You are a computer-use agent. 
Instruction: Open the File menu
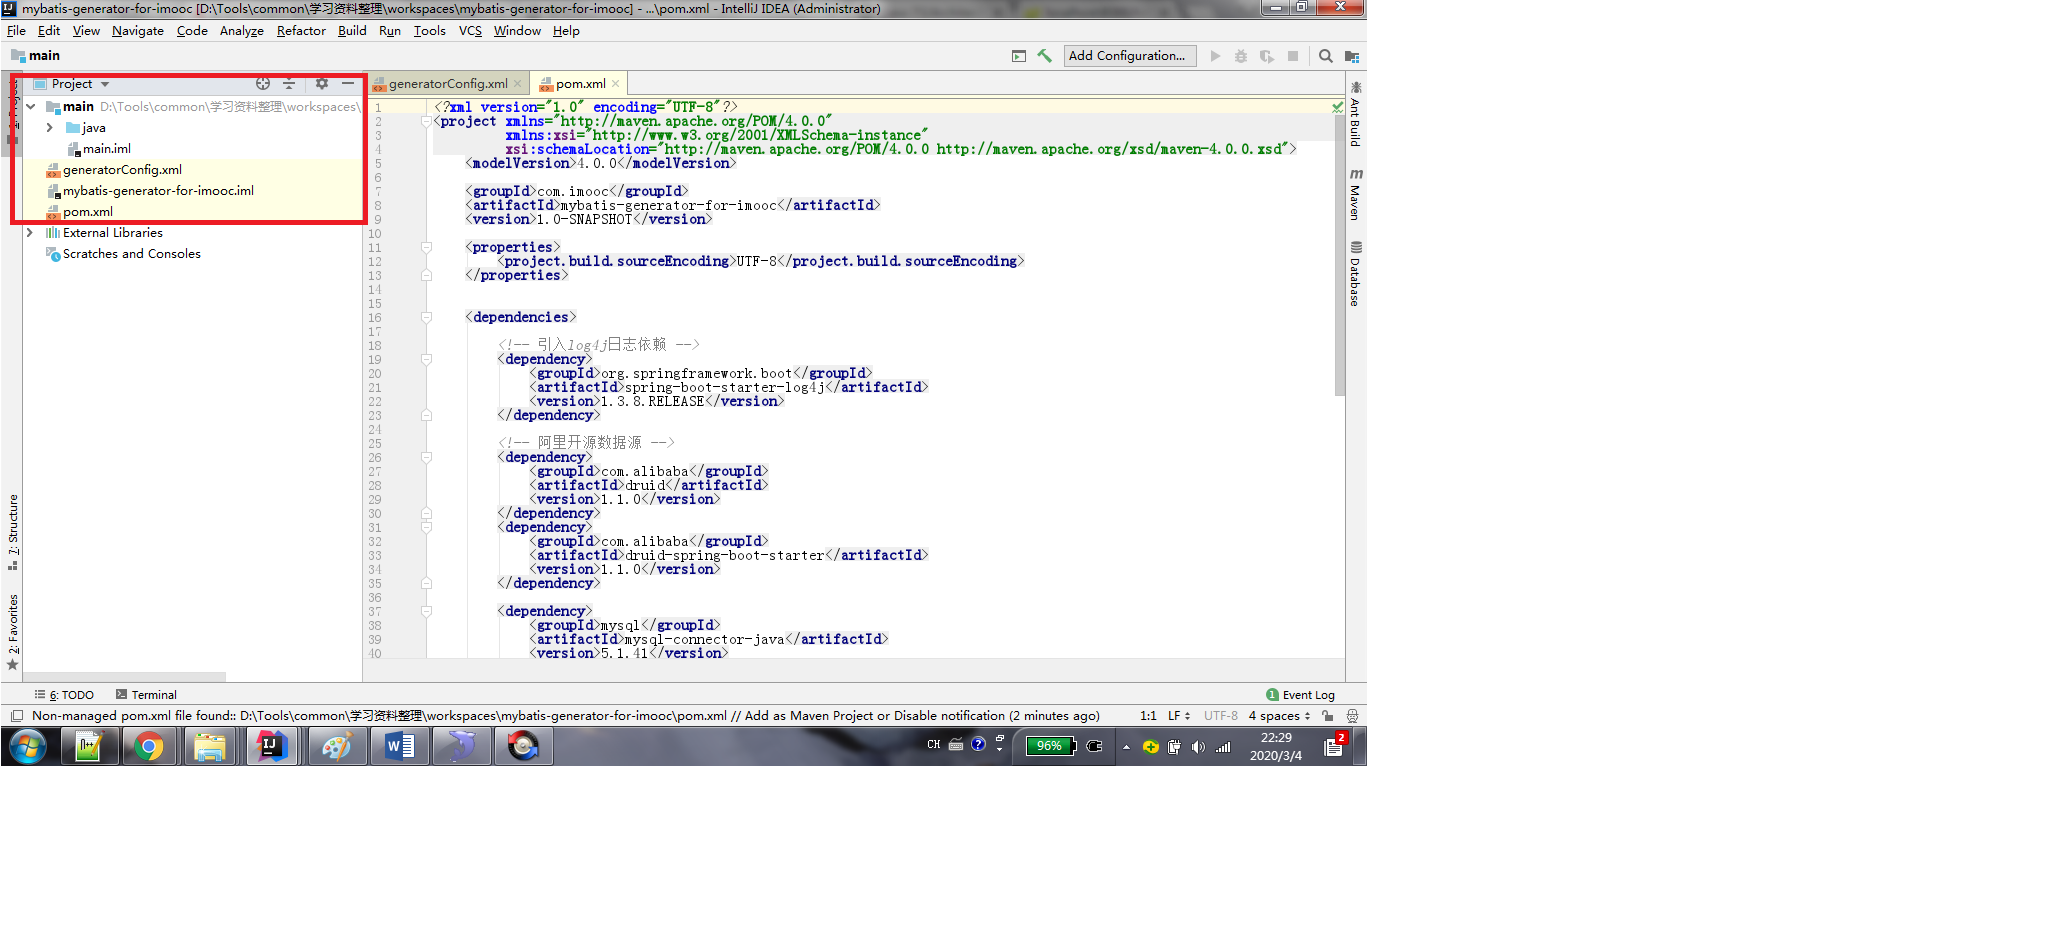coord(16,31)
